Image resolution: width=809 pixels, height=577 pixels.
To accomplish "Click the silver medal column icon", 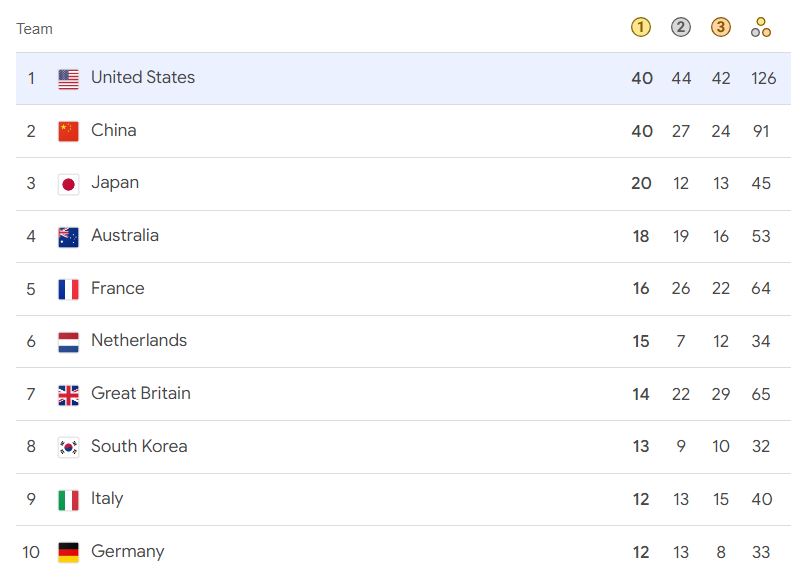I will [x=681, y=27].
